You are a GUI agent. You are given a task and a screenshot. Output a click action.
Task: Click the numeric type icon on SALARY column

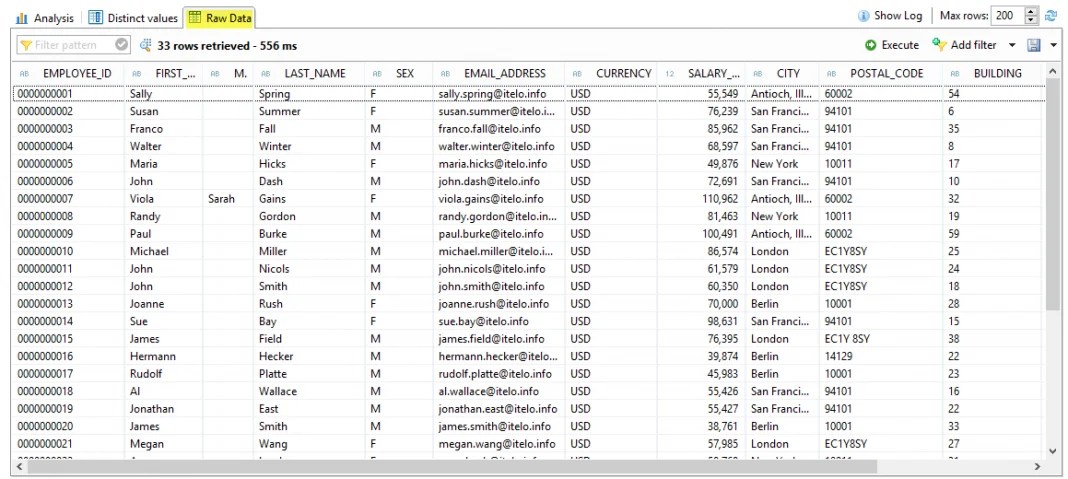[x=670, y=74]
